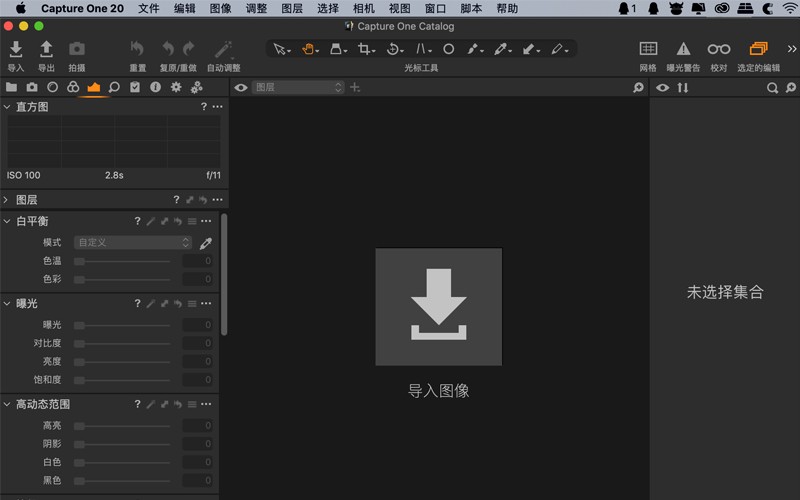
Task: Collapse the High Dynamic Range (高动态范围) panel
Action: (x=7, y=404)
